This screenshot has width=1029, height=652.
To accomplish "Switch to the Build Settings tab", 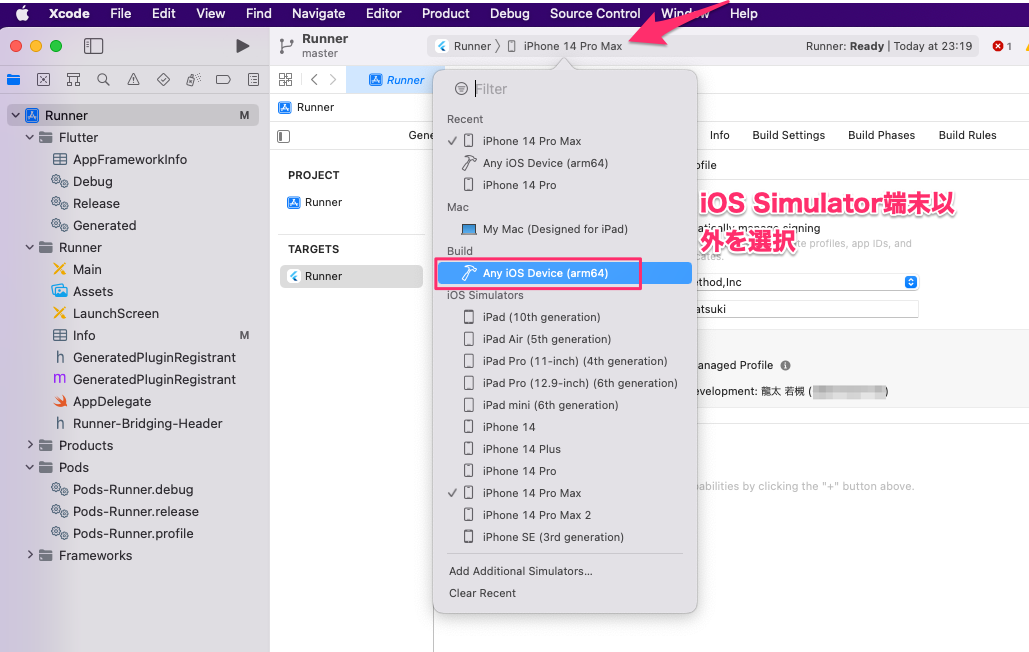I will click(x=788, y=135).
